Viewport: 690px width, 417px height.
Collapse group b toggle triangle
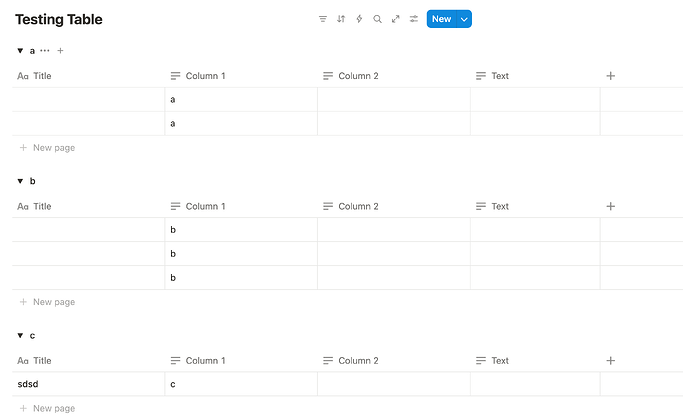(20, 181)
